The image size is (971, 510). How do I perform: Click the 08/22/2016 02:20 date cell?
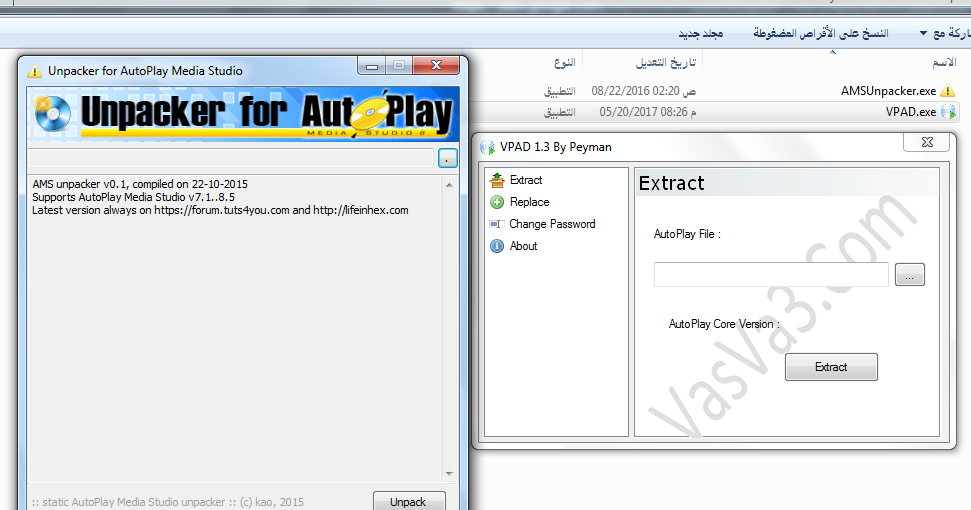coord(643,91)
